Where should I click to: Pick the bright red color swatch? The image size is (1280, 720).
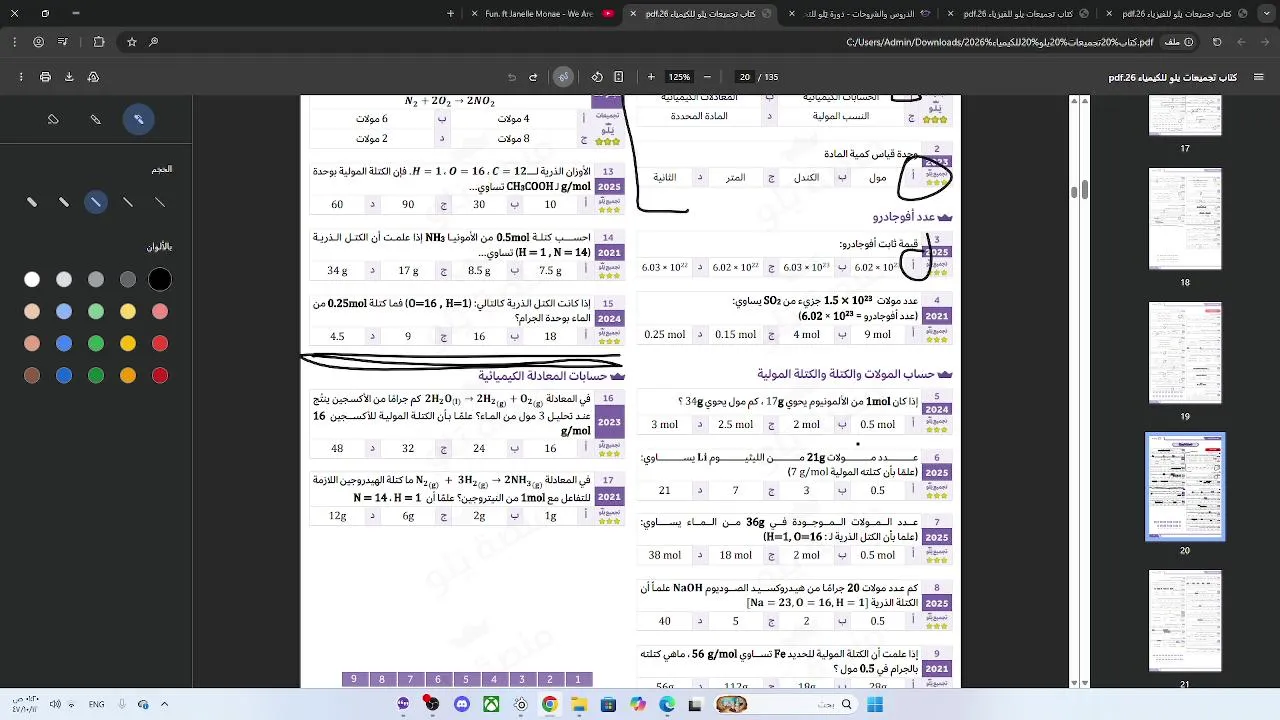(x=160, y=344)
